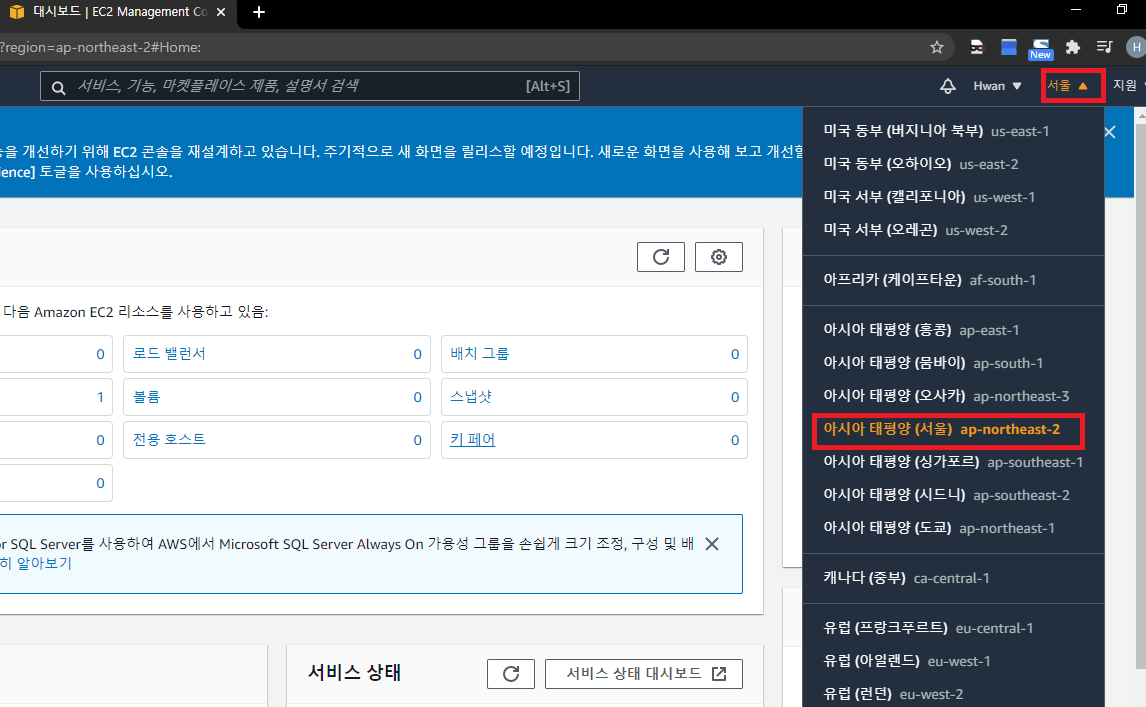Select region ca-central-1 캐나다 중부
The width and height of the screenshot is (1146, 707).
click(906, 578)
